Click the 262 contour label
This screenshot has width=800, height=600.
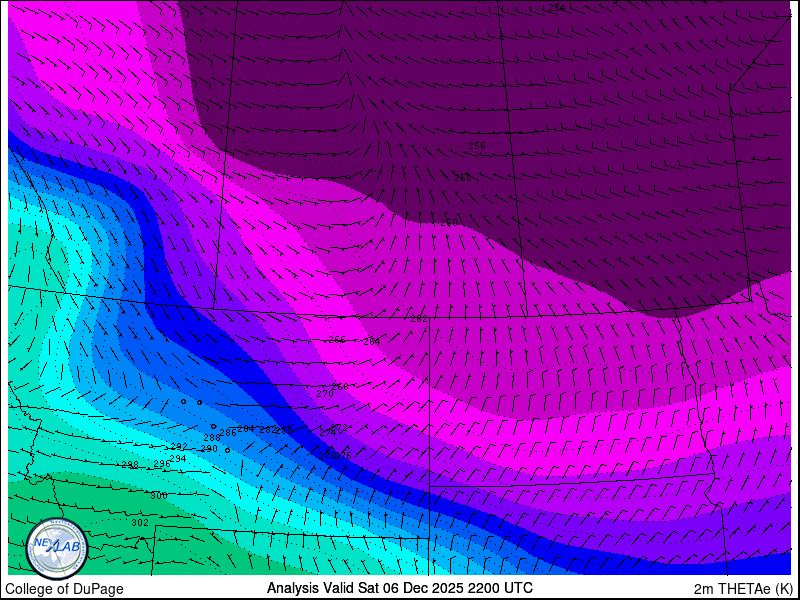click(x=418, y=319)
